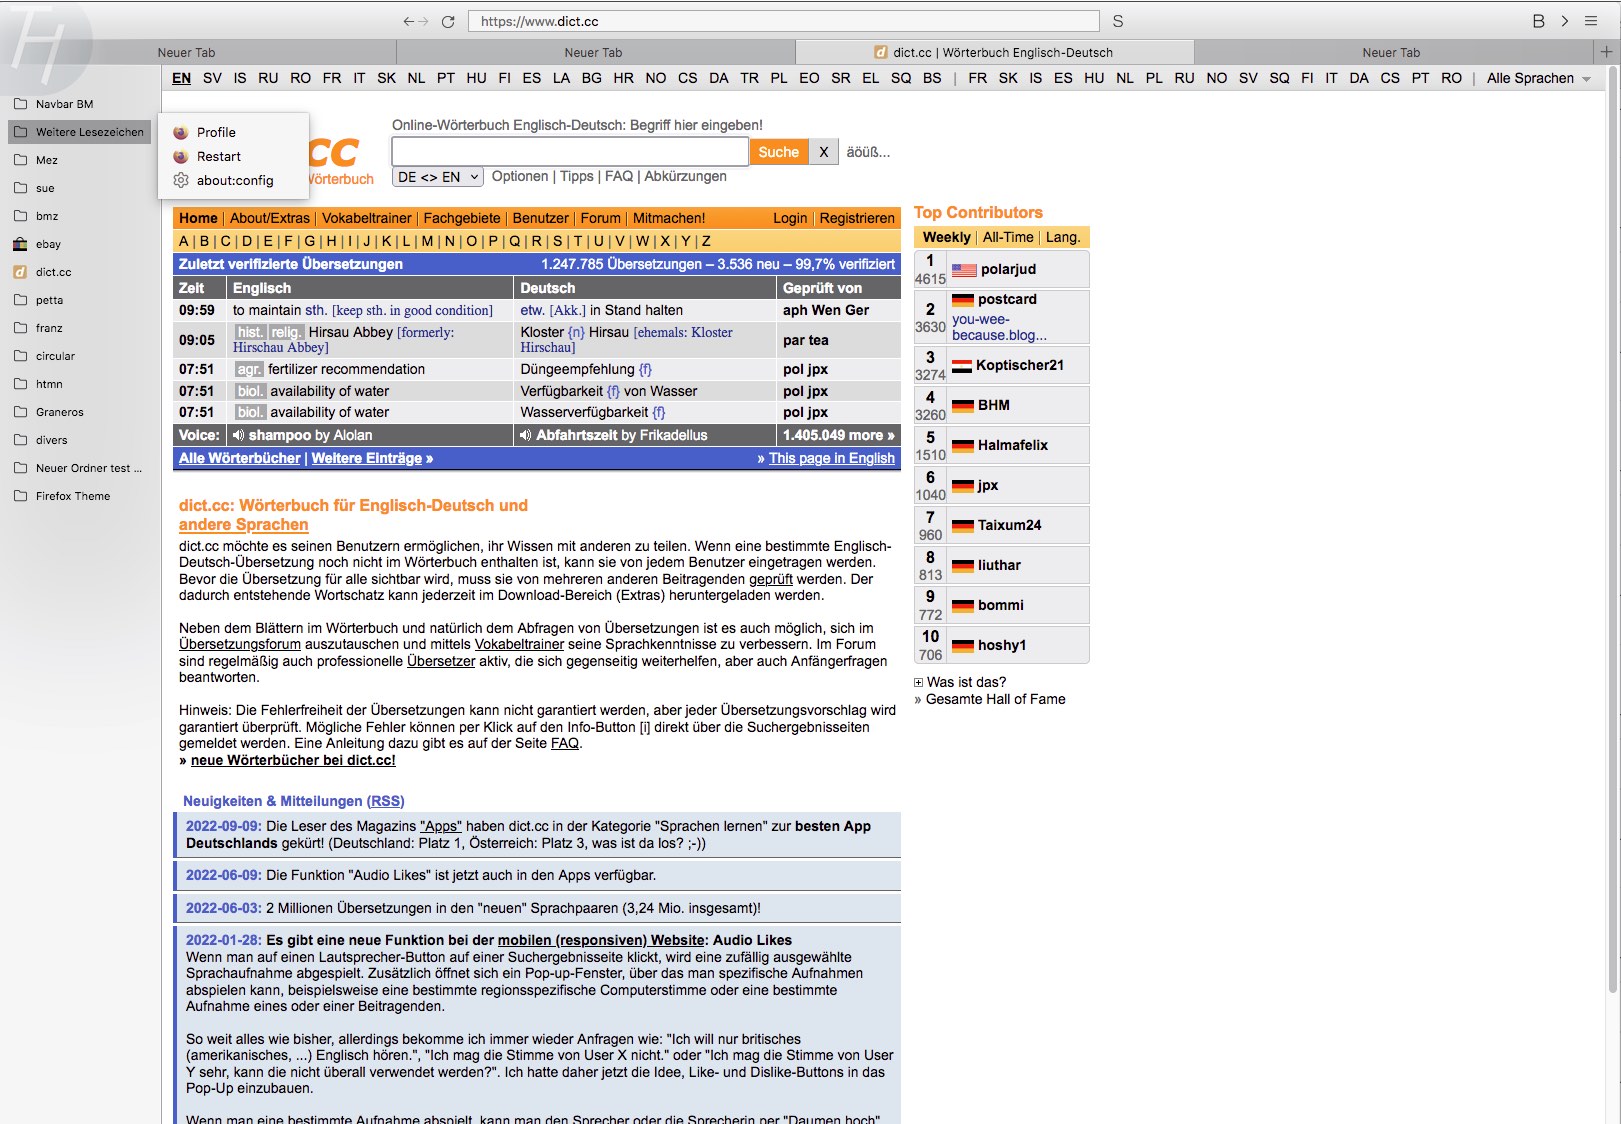Viewport: 1621px width, 1124px height.
Task: Select the Lang. contributors tab
Action: pyautogui.click(x=1063, y=237)
